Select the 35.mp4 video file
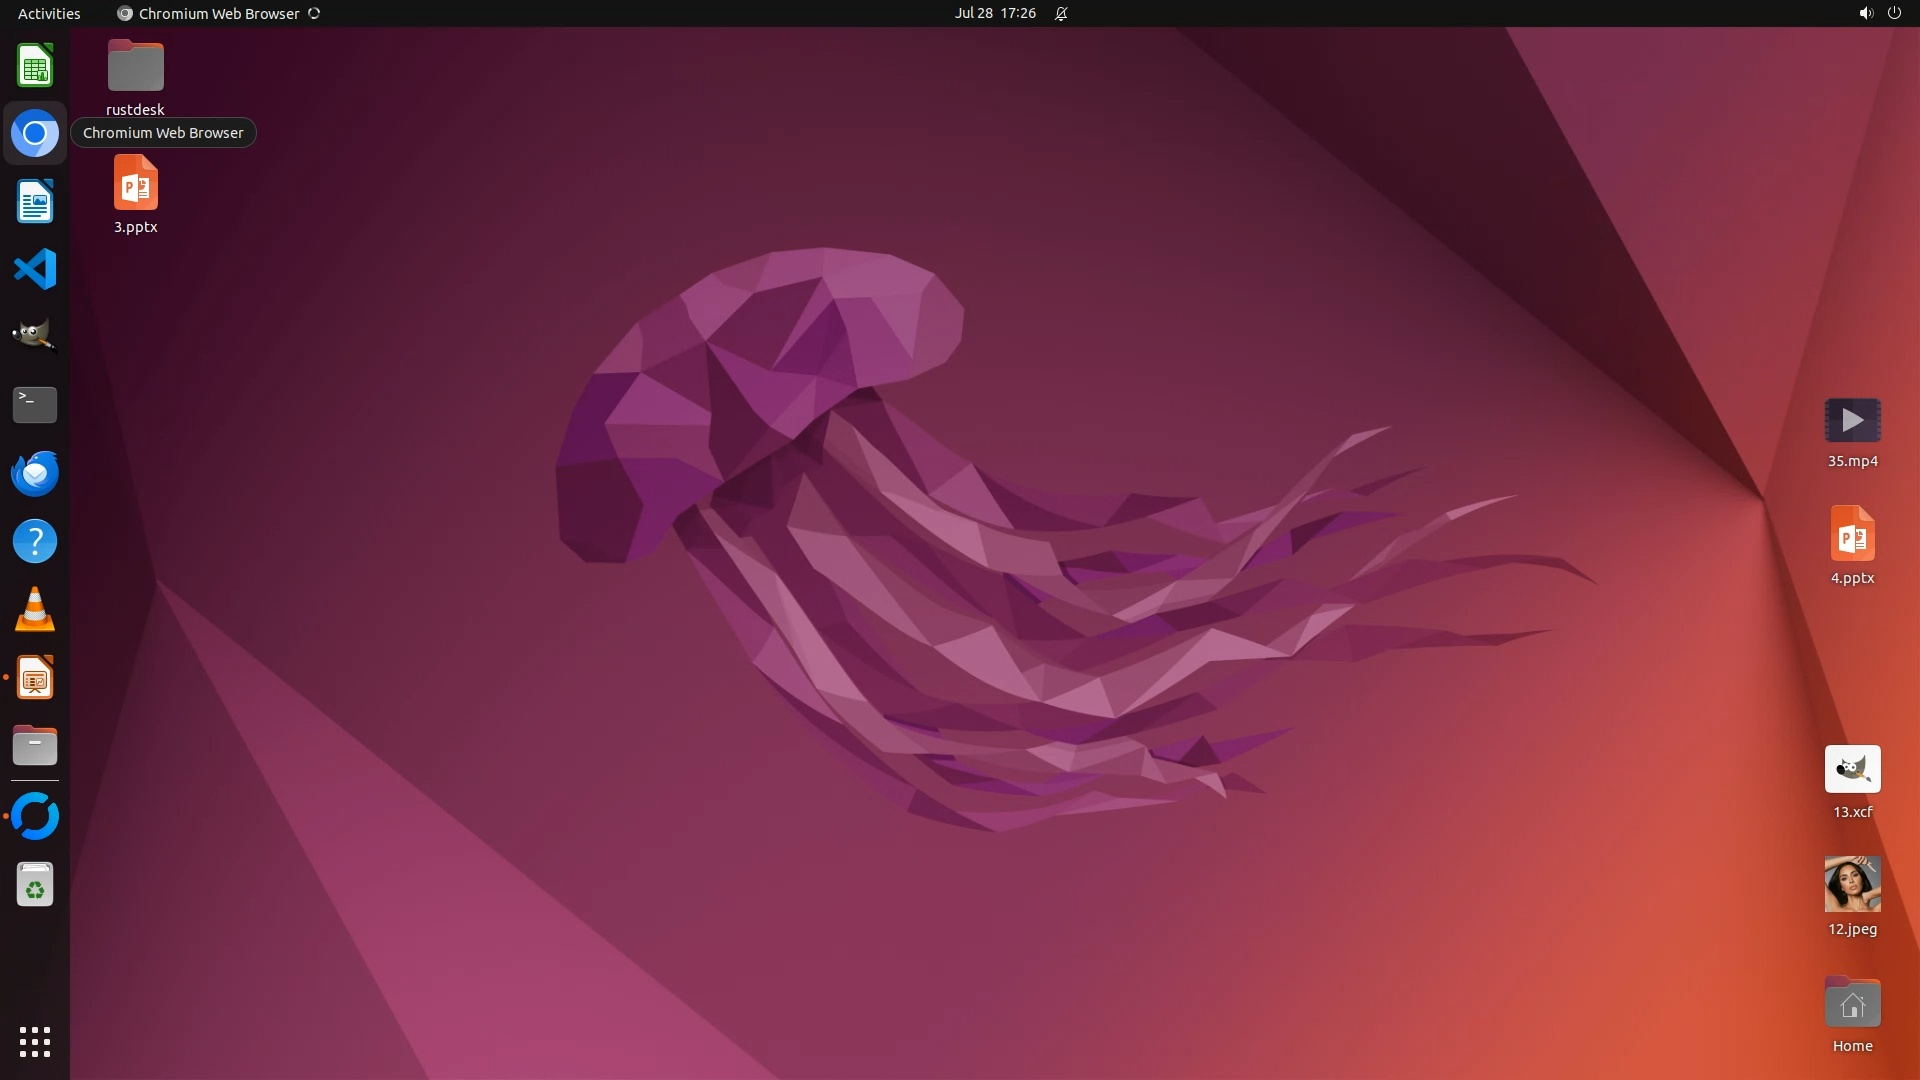The image size is (1920, 1080). pyautogui.click(x=1852, y=421)
